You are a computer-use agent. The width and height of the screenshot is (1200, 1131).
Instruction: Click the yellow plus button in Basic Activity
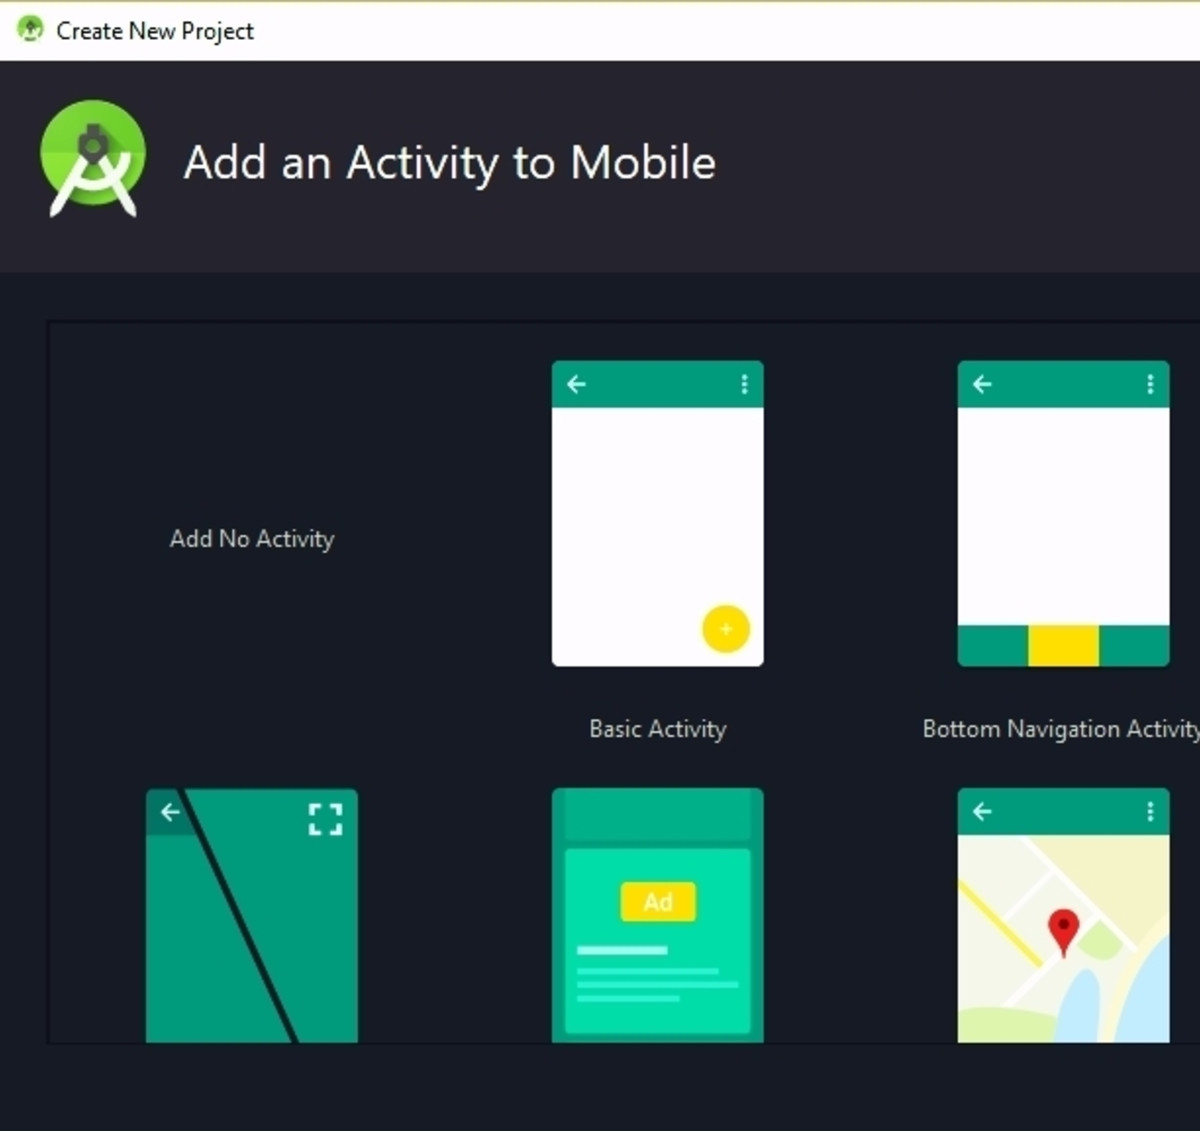(x=726, y=629)
